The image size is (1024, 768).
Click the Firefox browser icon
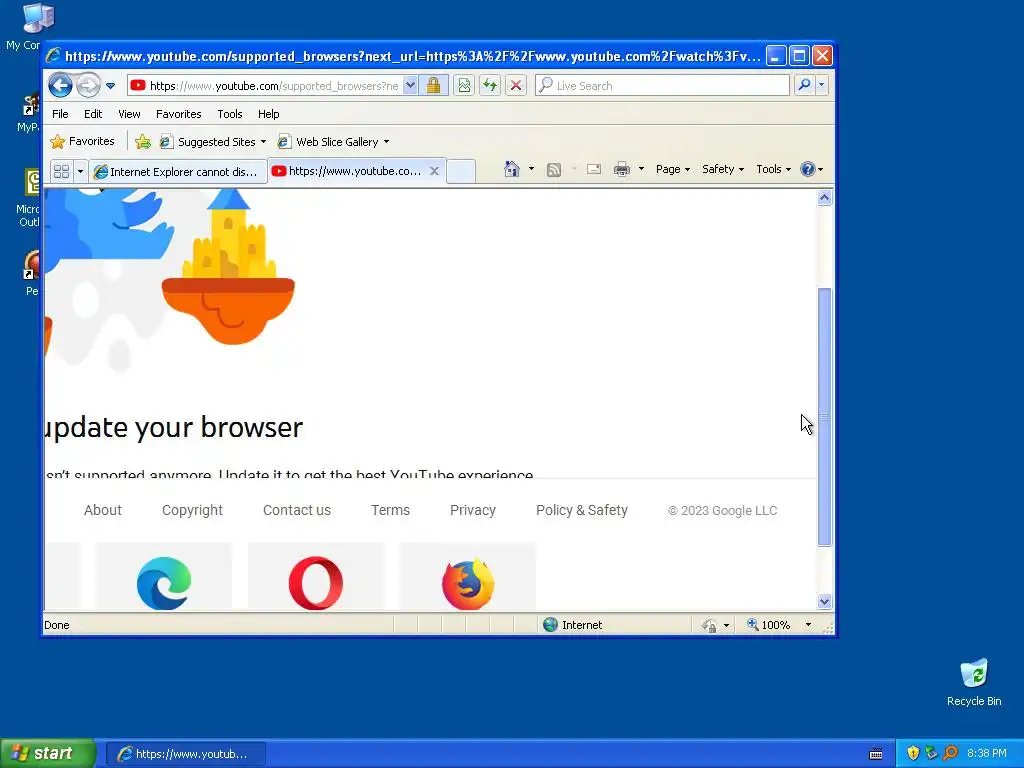point(468,583)
